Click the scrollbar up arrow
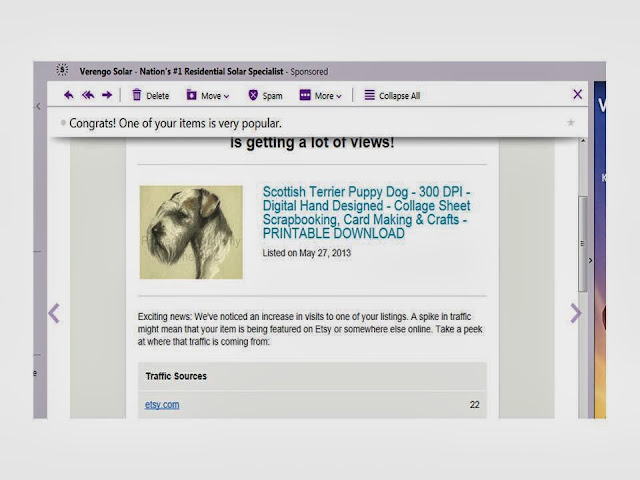This screenshot has width=640, height=480. (x=583, y=141)
